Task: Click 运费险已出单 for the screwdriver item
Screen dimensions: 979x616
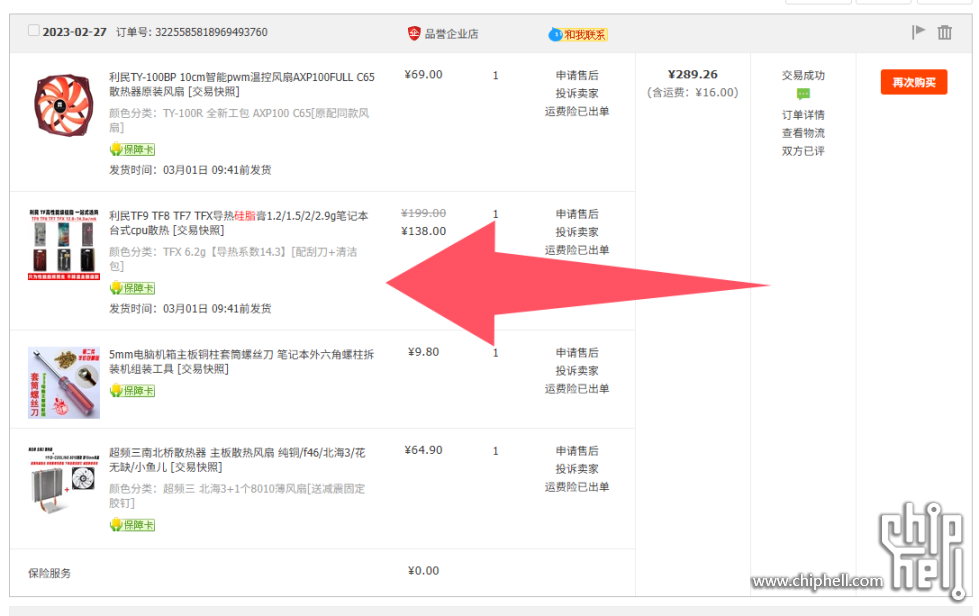Action: click(577, 389)
